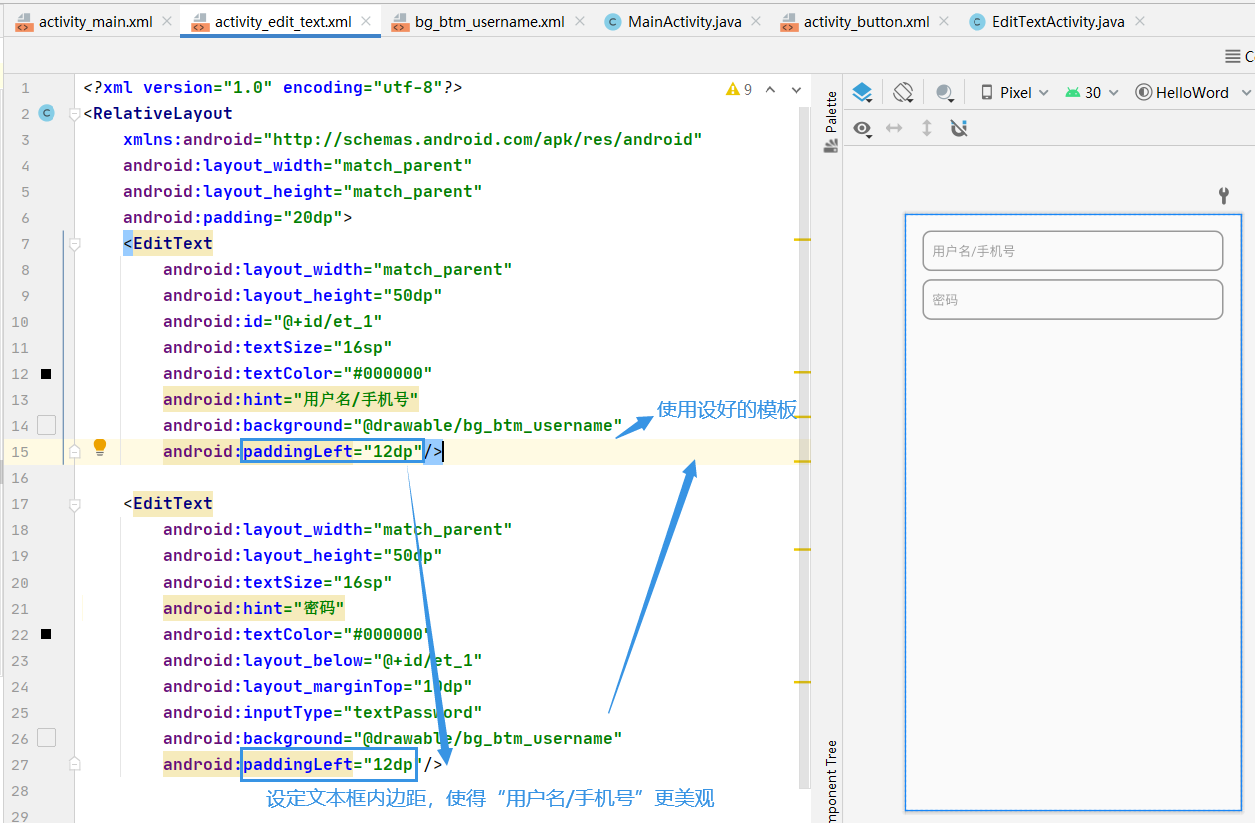Click the yellow lightbulb intention icon
This screenshot has height=823, width=1255.
[100, 447]
